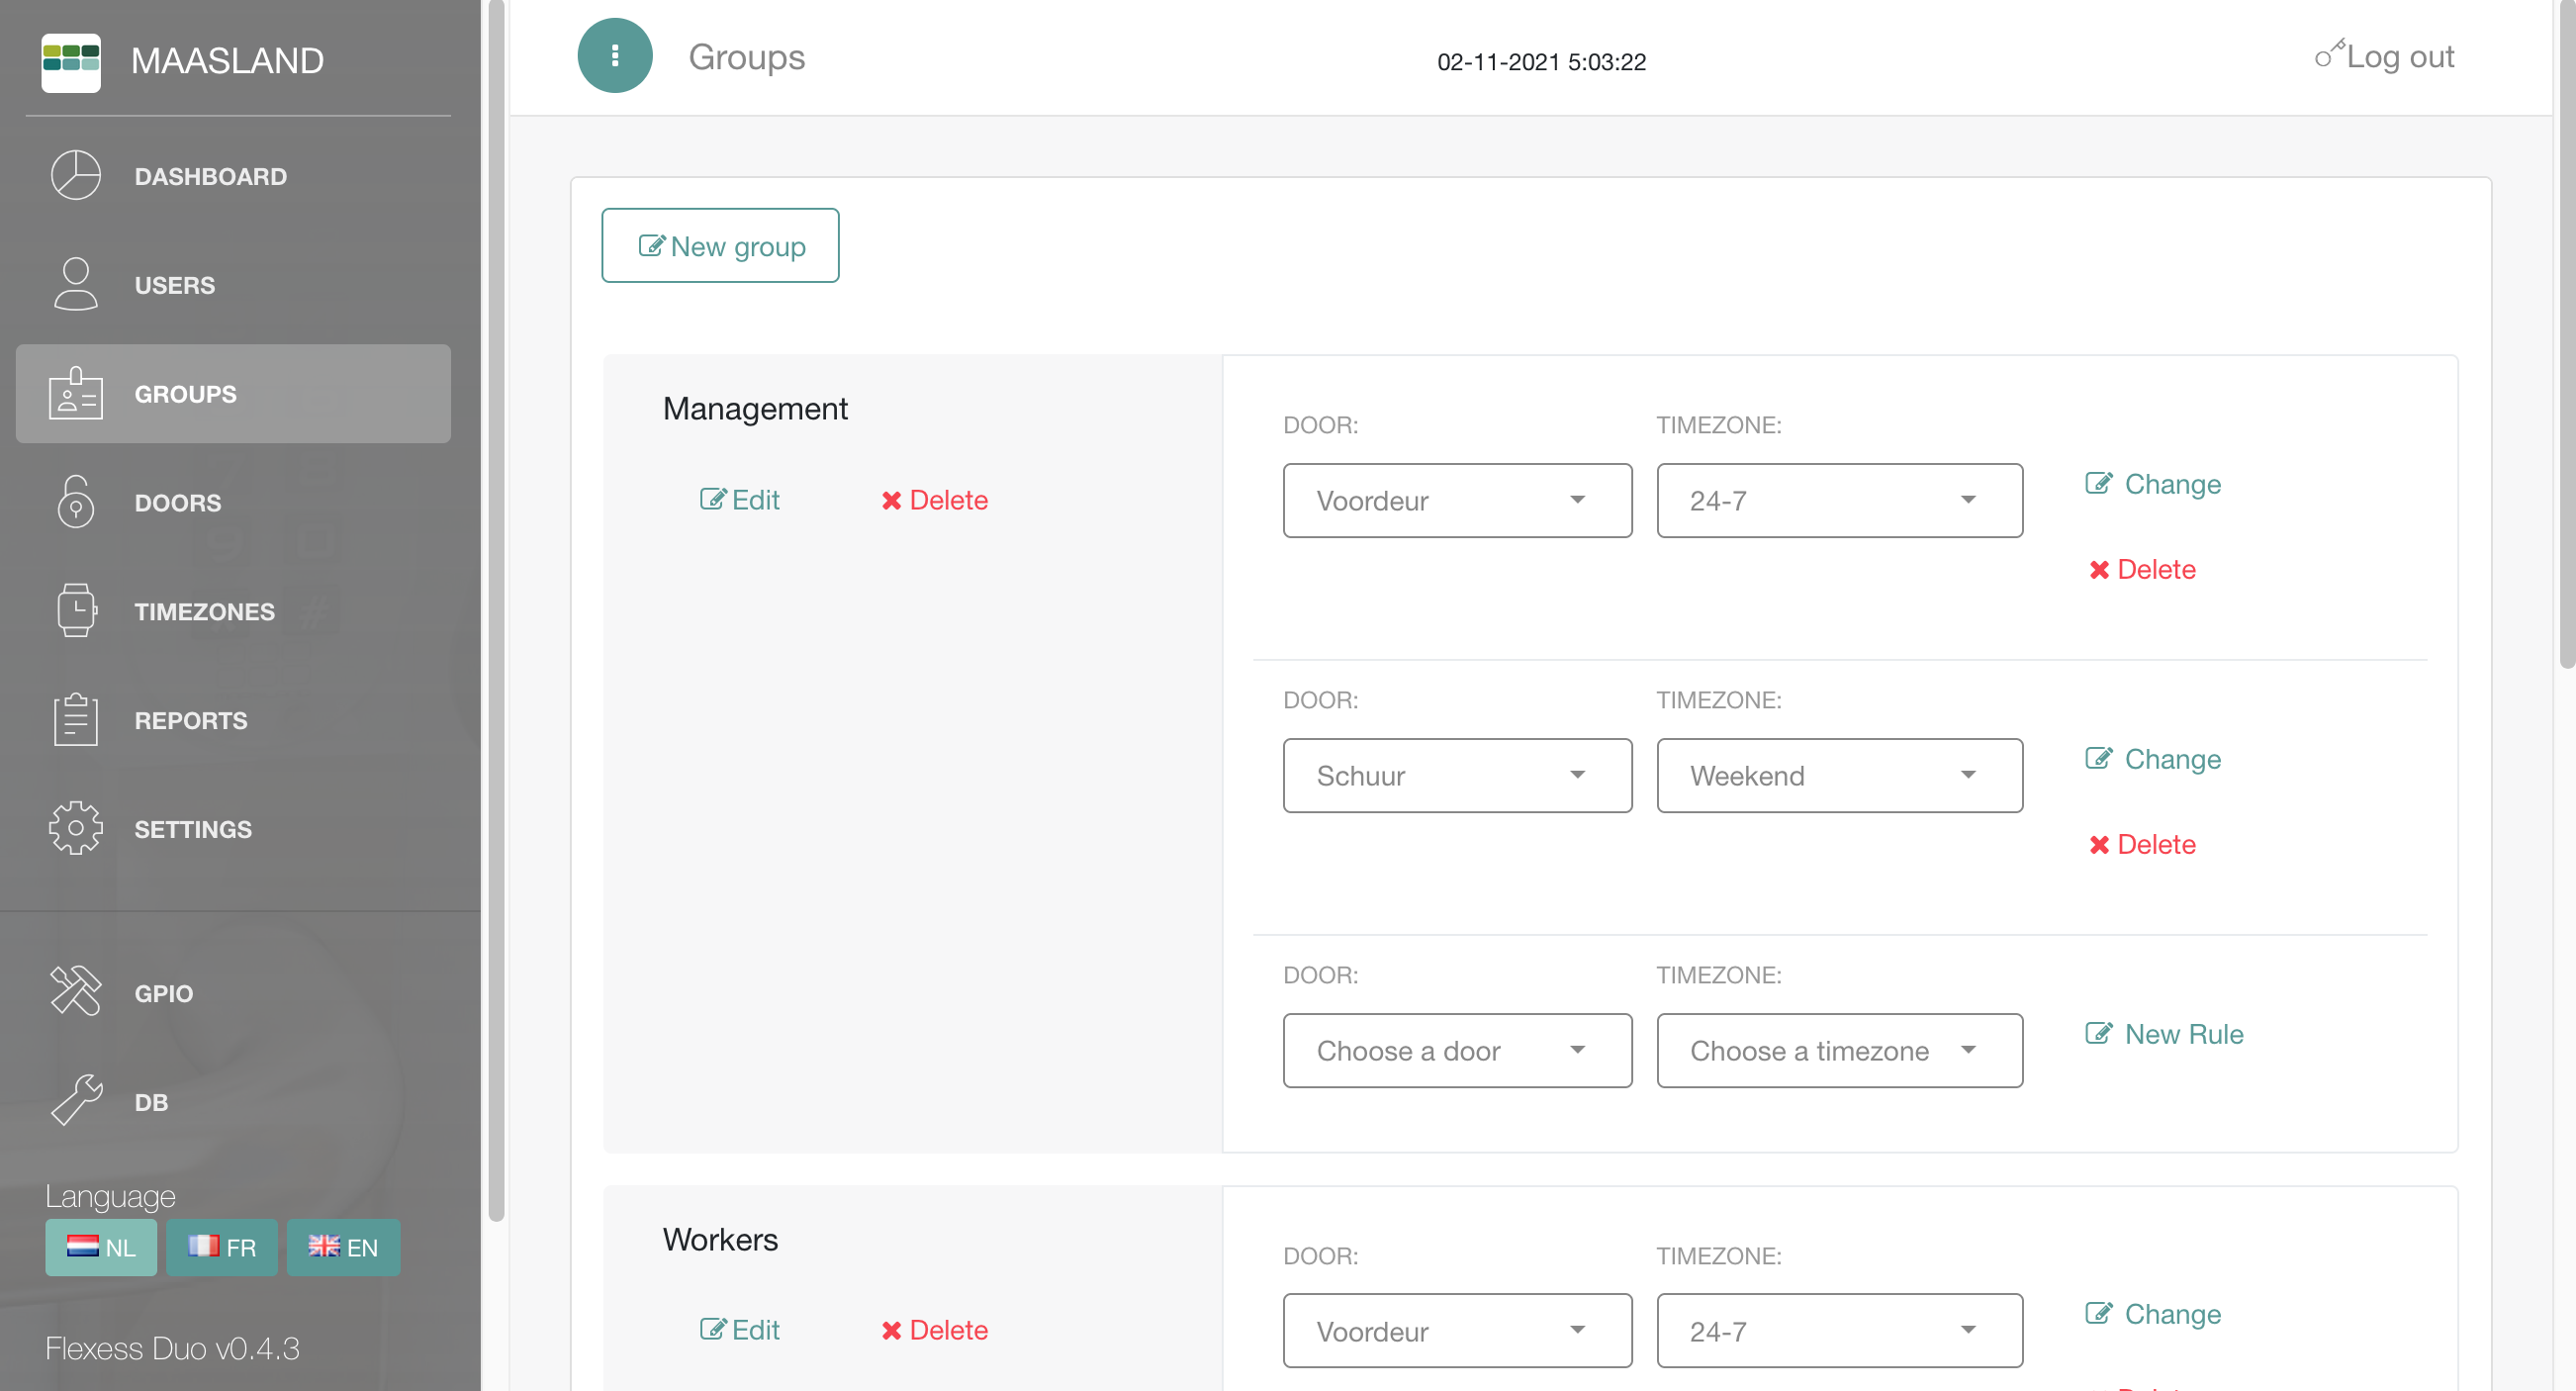Click the Timezones watch icon
Image resolution: width=2576 pixels, height=1391 pixels.
75,611
